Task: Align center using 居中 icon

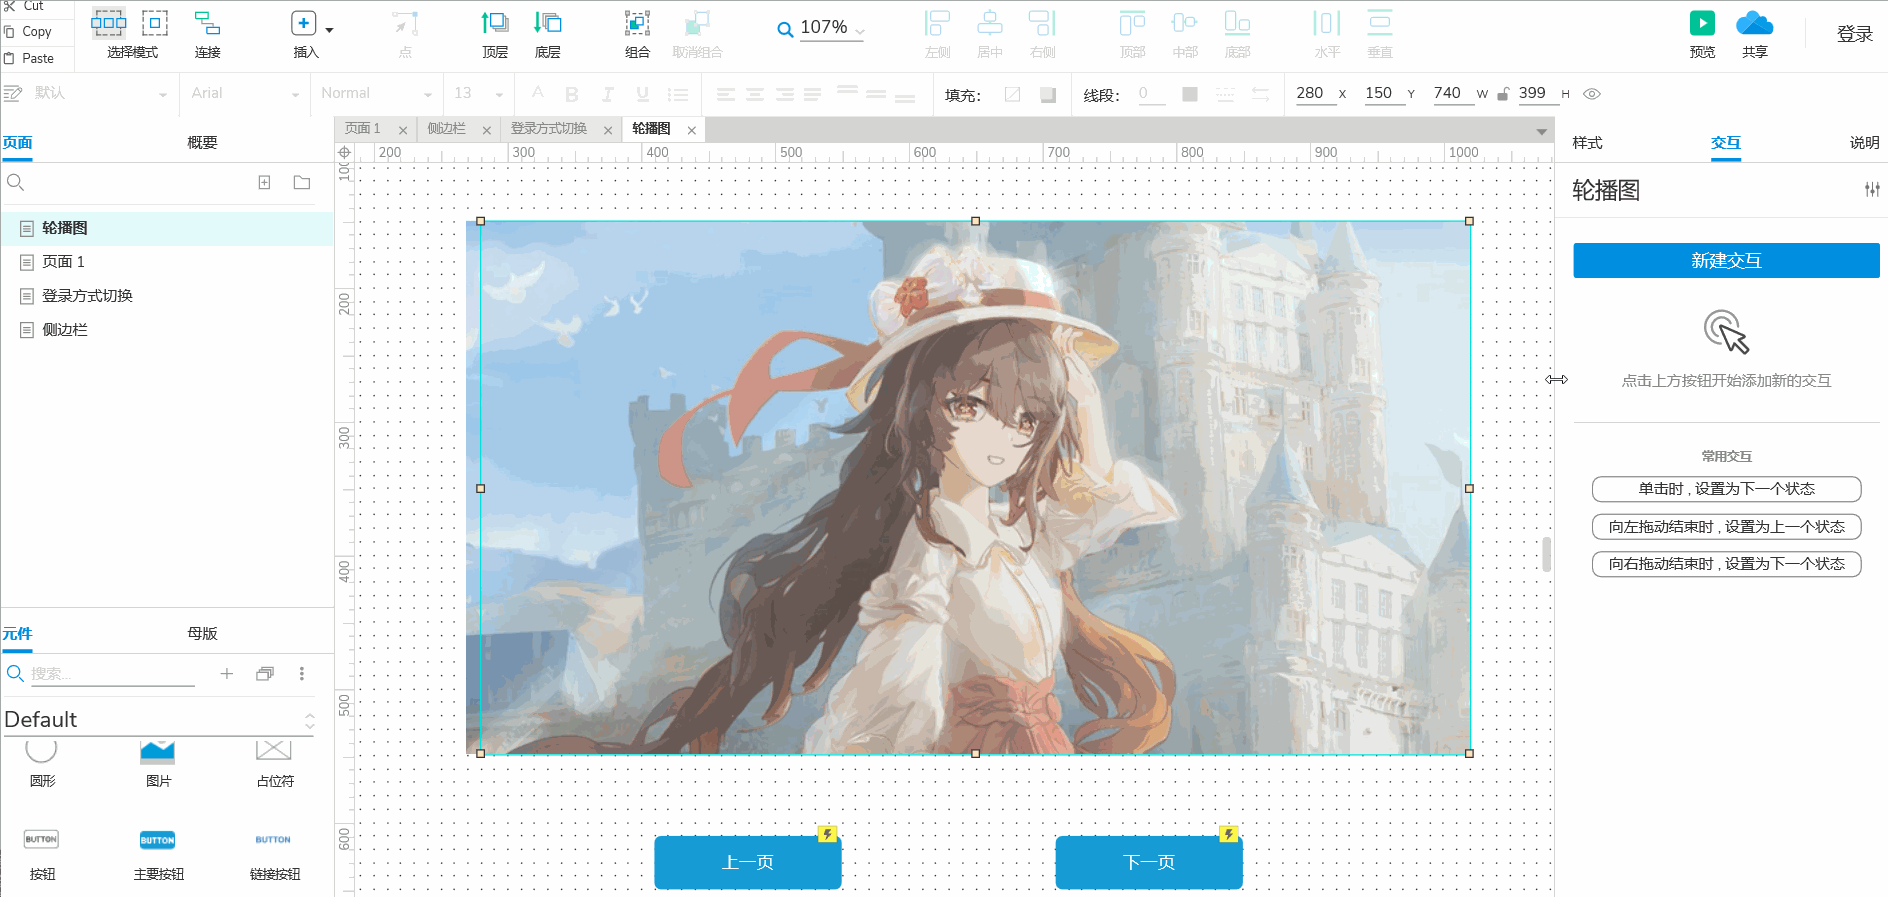Action: click(990, 23)
